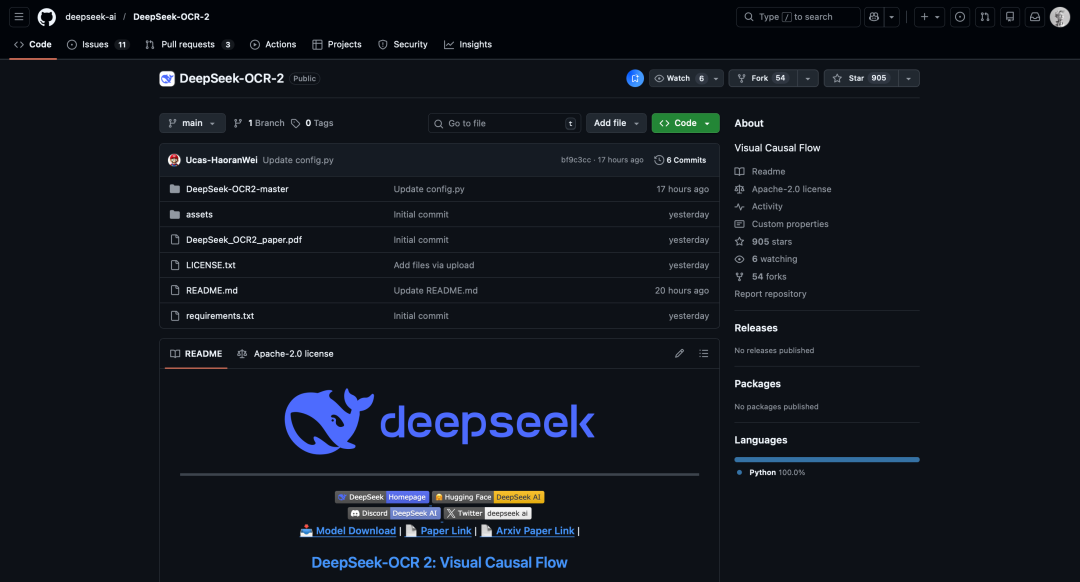
Task: View the 0 Tags link
Action: [312, 123]
